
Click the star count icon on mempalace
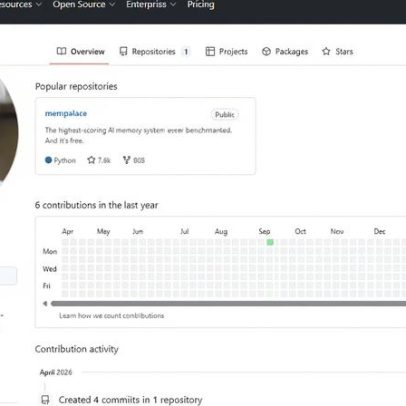[x=91, y=160]
